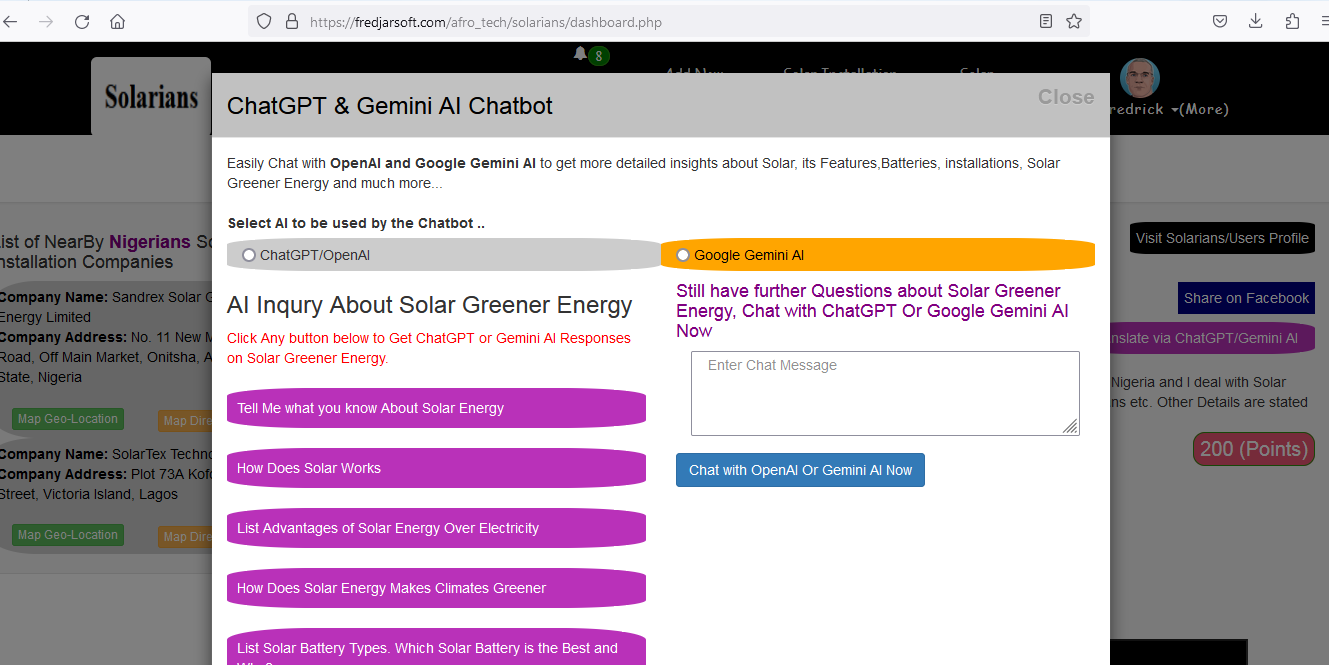The image size is (1329, 665).
Task: Close the AI Chatbot dialog
Action: [x=1066, y=97]
